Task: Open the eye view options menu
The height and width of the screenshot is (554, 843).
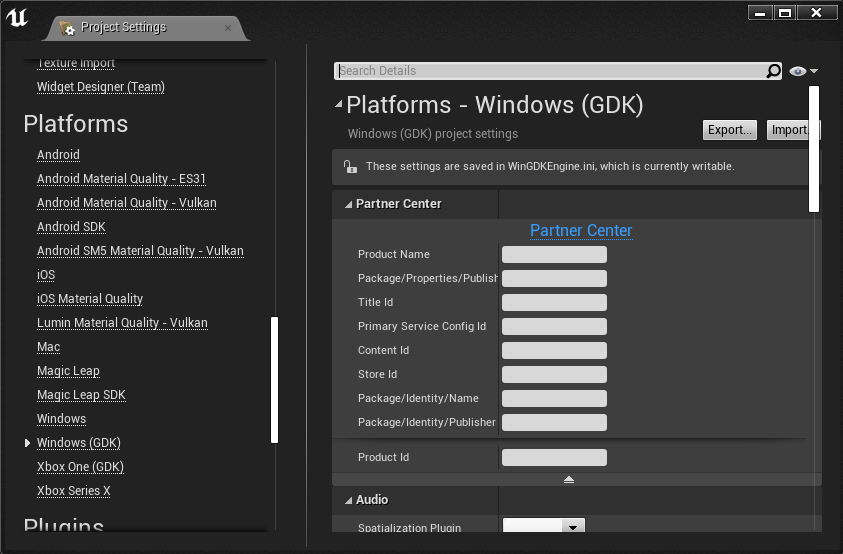Action: (x=803, y=71)
